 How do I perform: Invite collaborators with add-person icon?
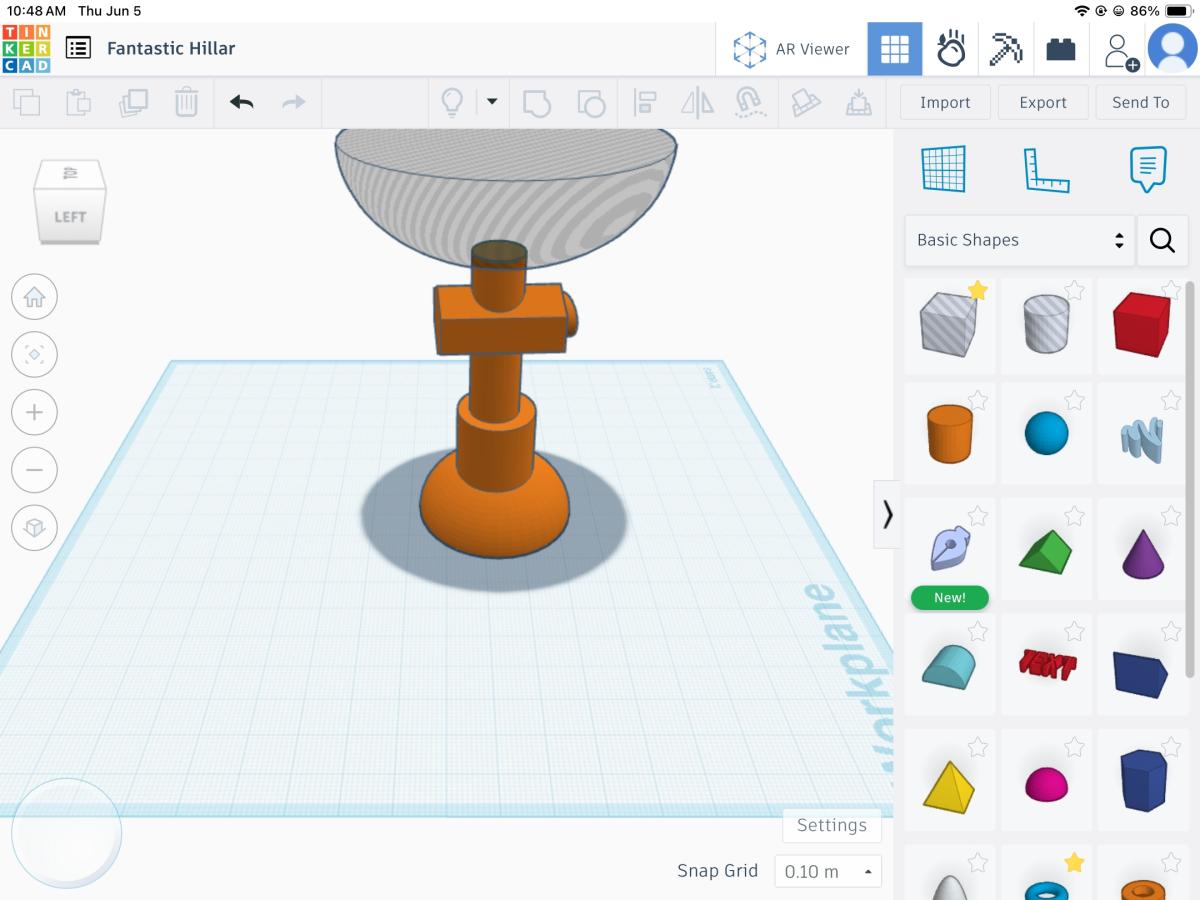pos(1120,50)
